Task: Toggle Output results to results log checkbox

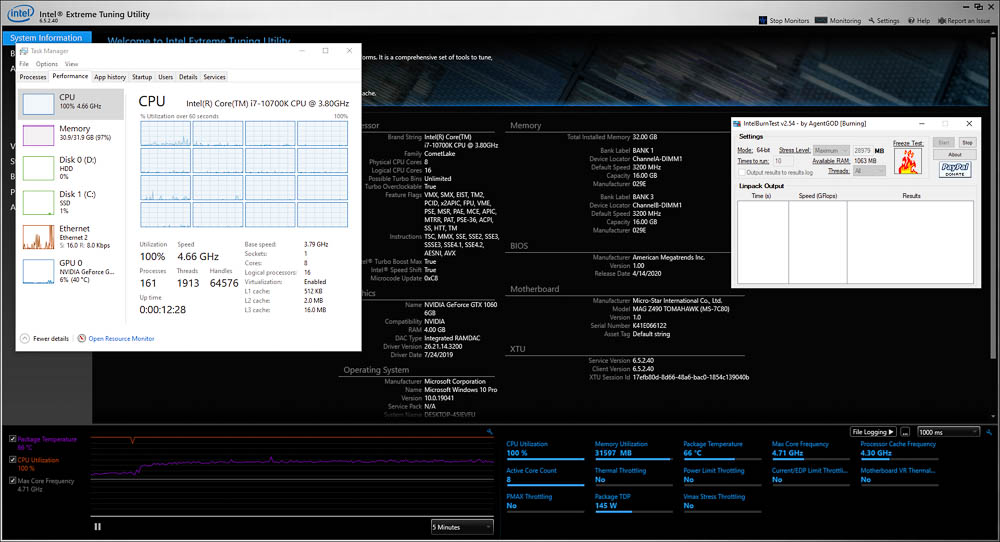Action: pos(741,172)
